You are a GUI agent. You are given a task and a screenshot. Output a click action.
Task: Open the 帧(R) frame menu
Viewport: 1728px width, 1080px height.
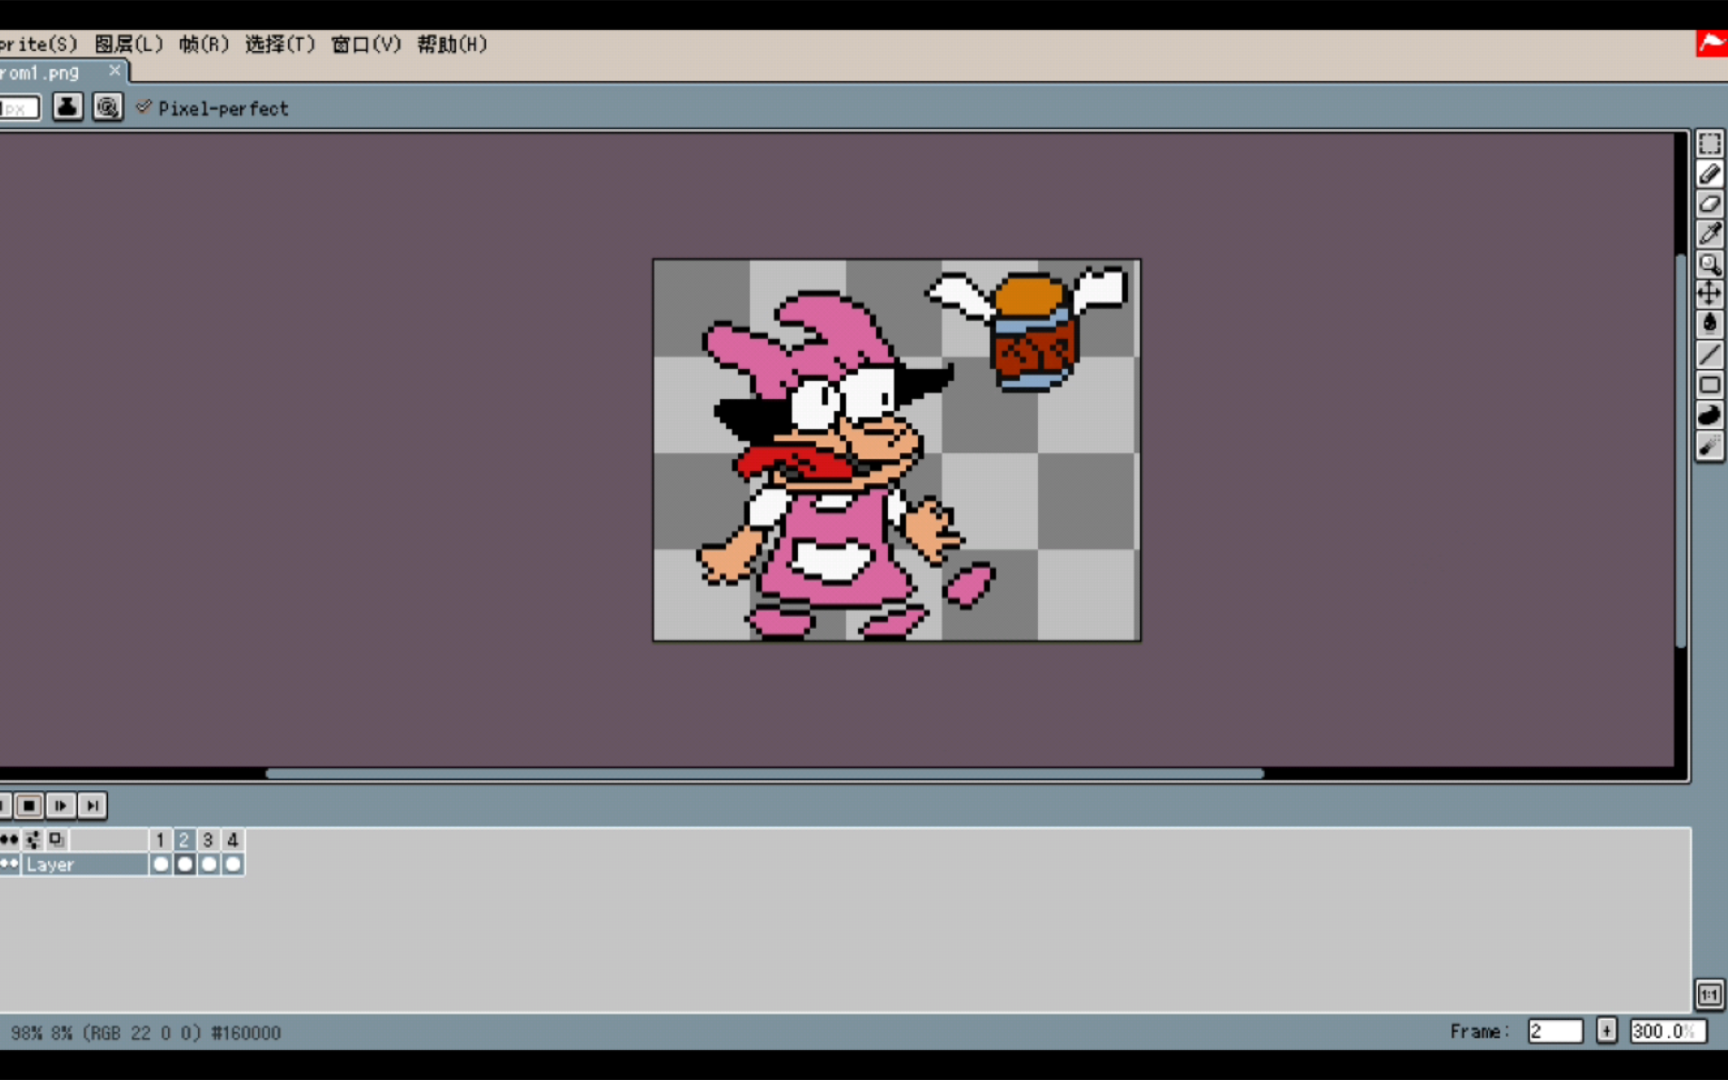coord(204,44)
